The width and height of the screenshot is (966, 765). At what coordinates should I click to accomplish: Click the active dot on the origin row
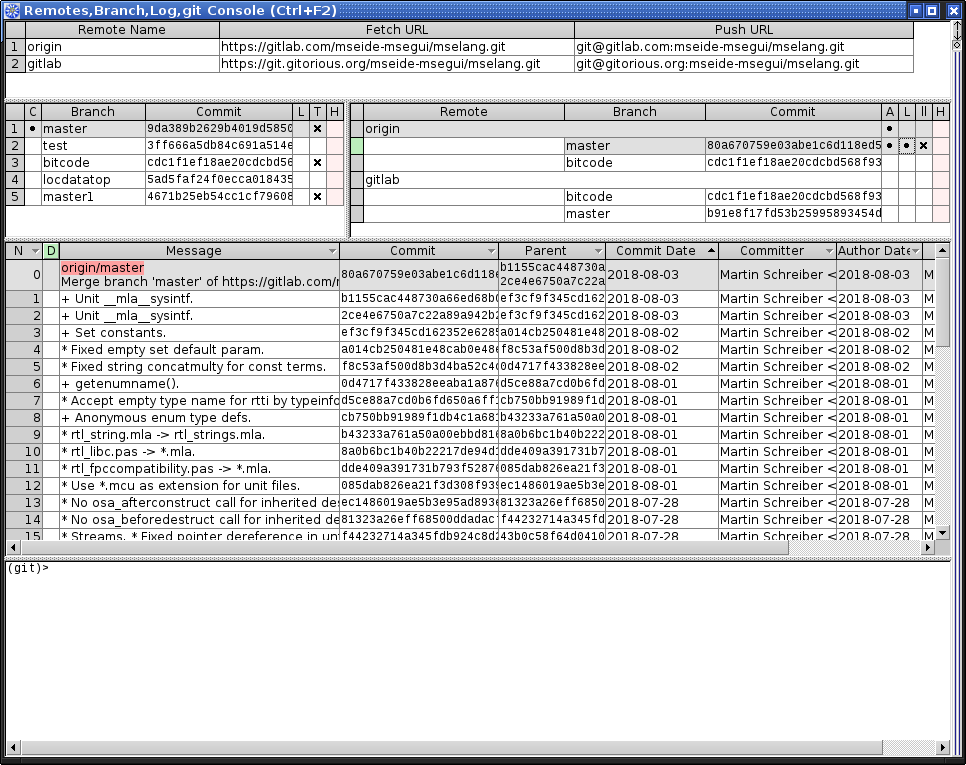(889, 129)
